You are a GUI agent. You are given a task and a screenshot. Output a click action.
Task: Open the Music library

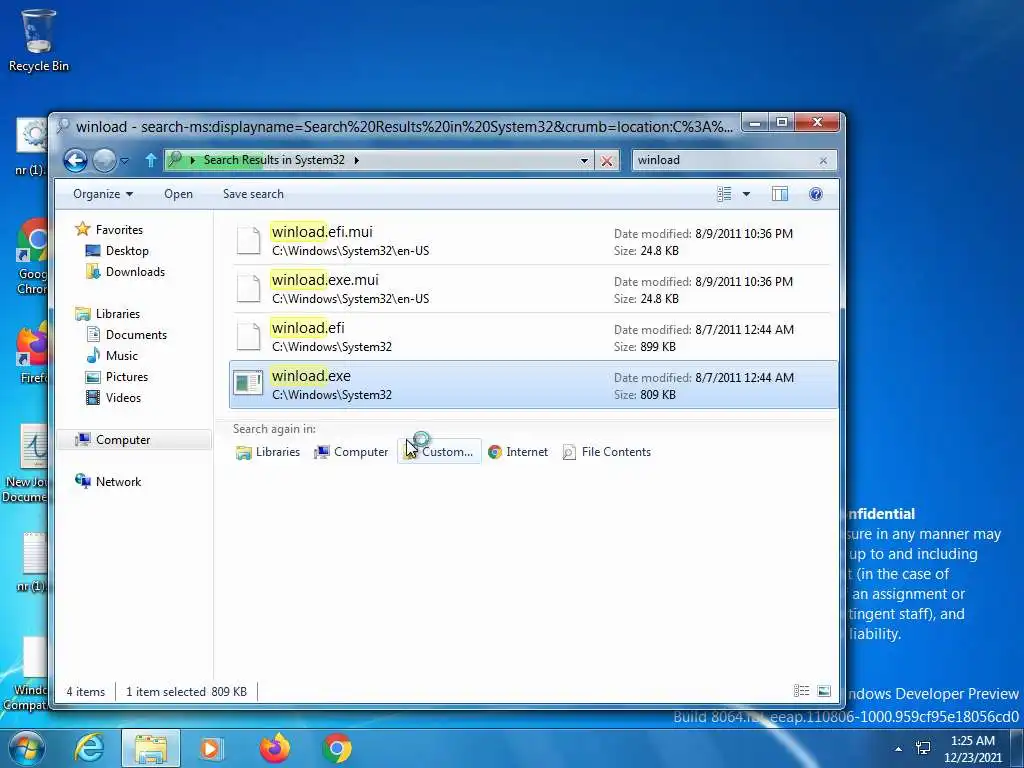(121, 356)
